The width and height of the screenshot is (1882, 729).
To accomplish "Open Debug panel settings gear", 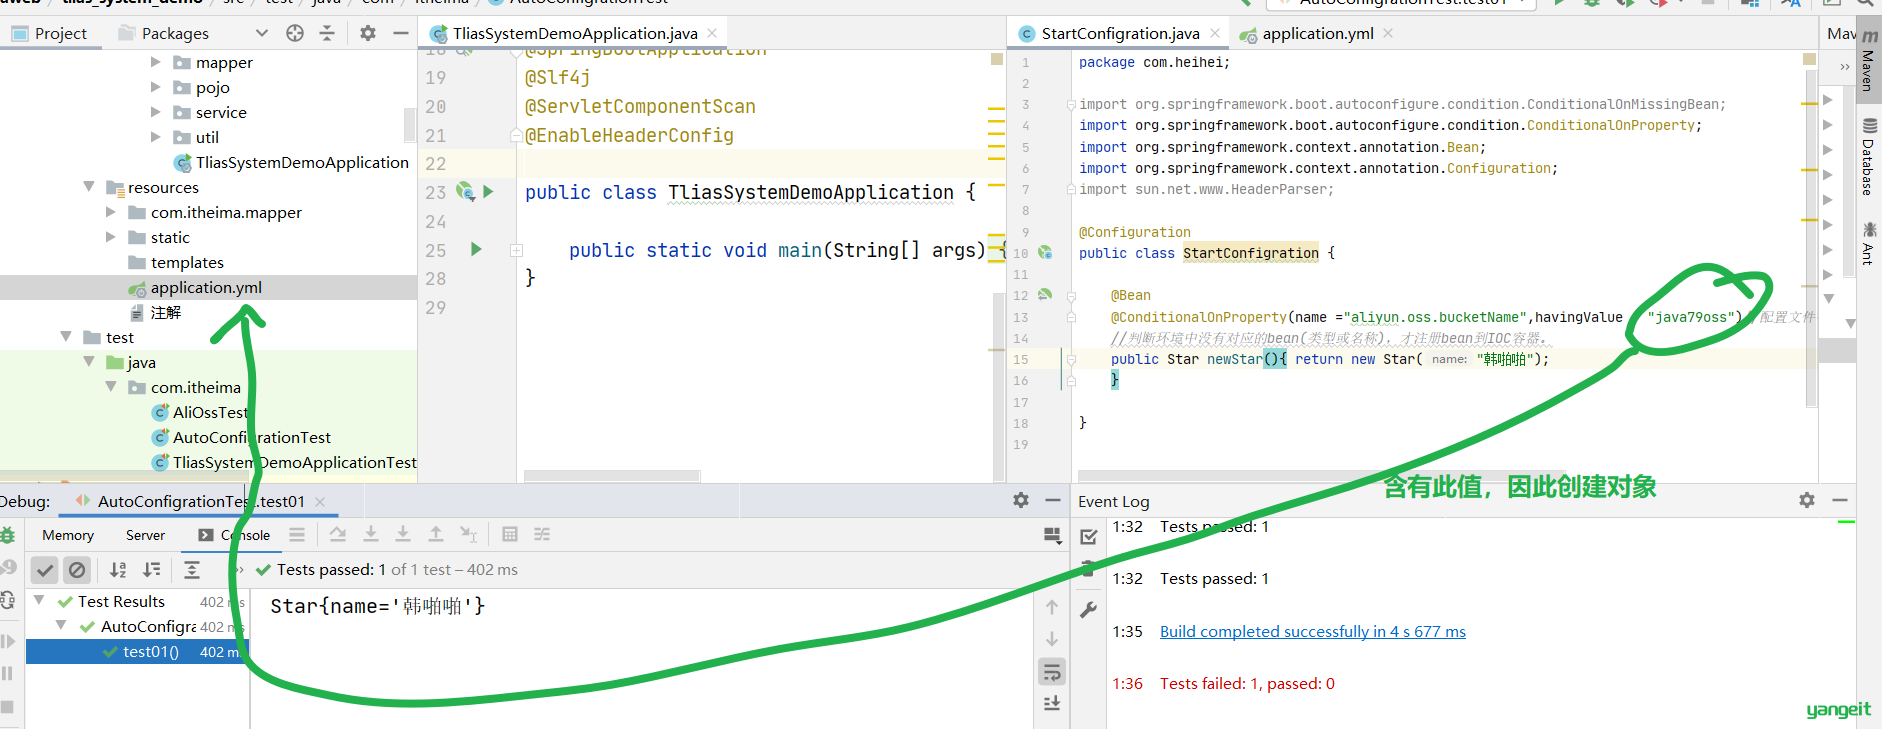I will click(1020, 500).
